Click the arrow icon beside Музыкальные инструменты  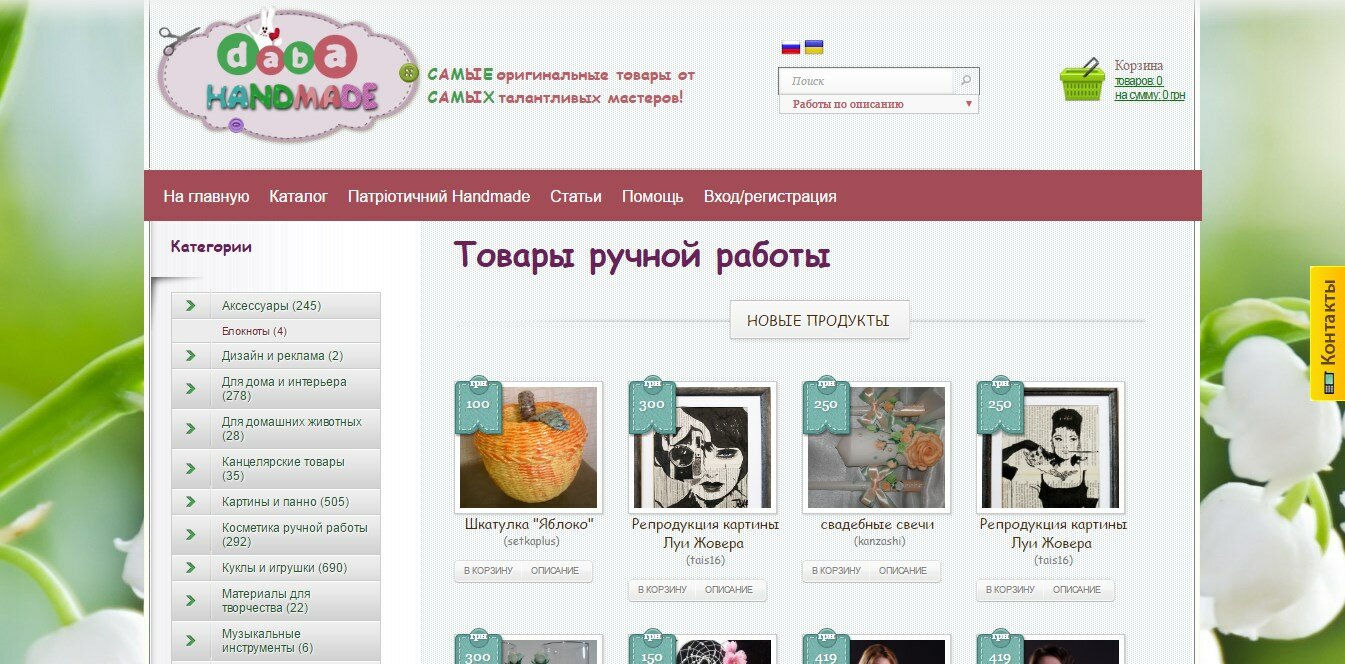pyautogui.click(x=191, y=640)
